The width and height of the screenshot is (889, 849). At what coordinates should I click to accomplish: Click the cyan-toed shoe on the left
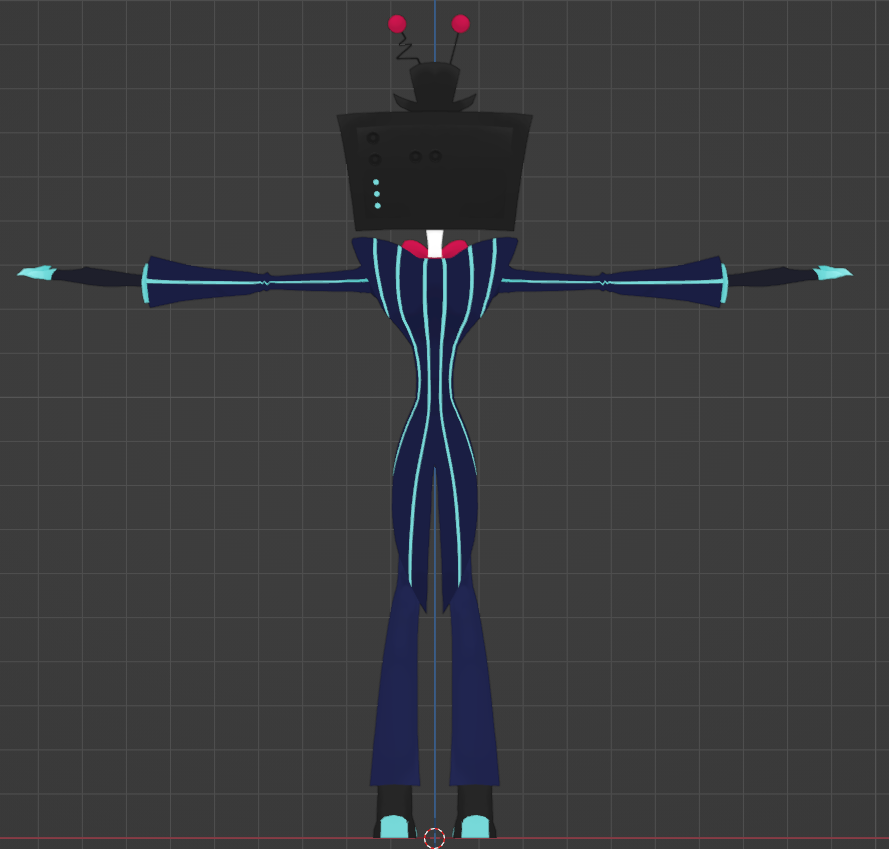(x=396, y=826)
